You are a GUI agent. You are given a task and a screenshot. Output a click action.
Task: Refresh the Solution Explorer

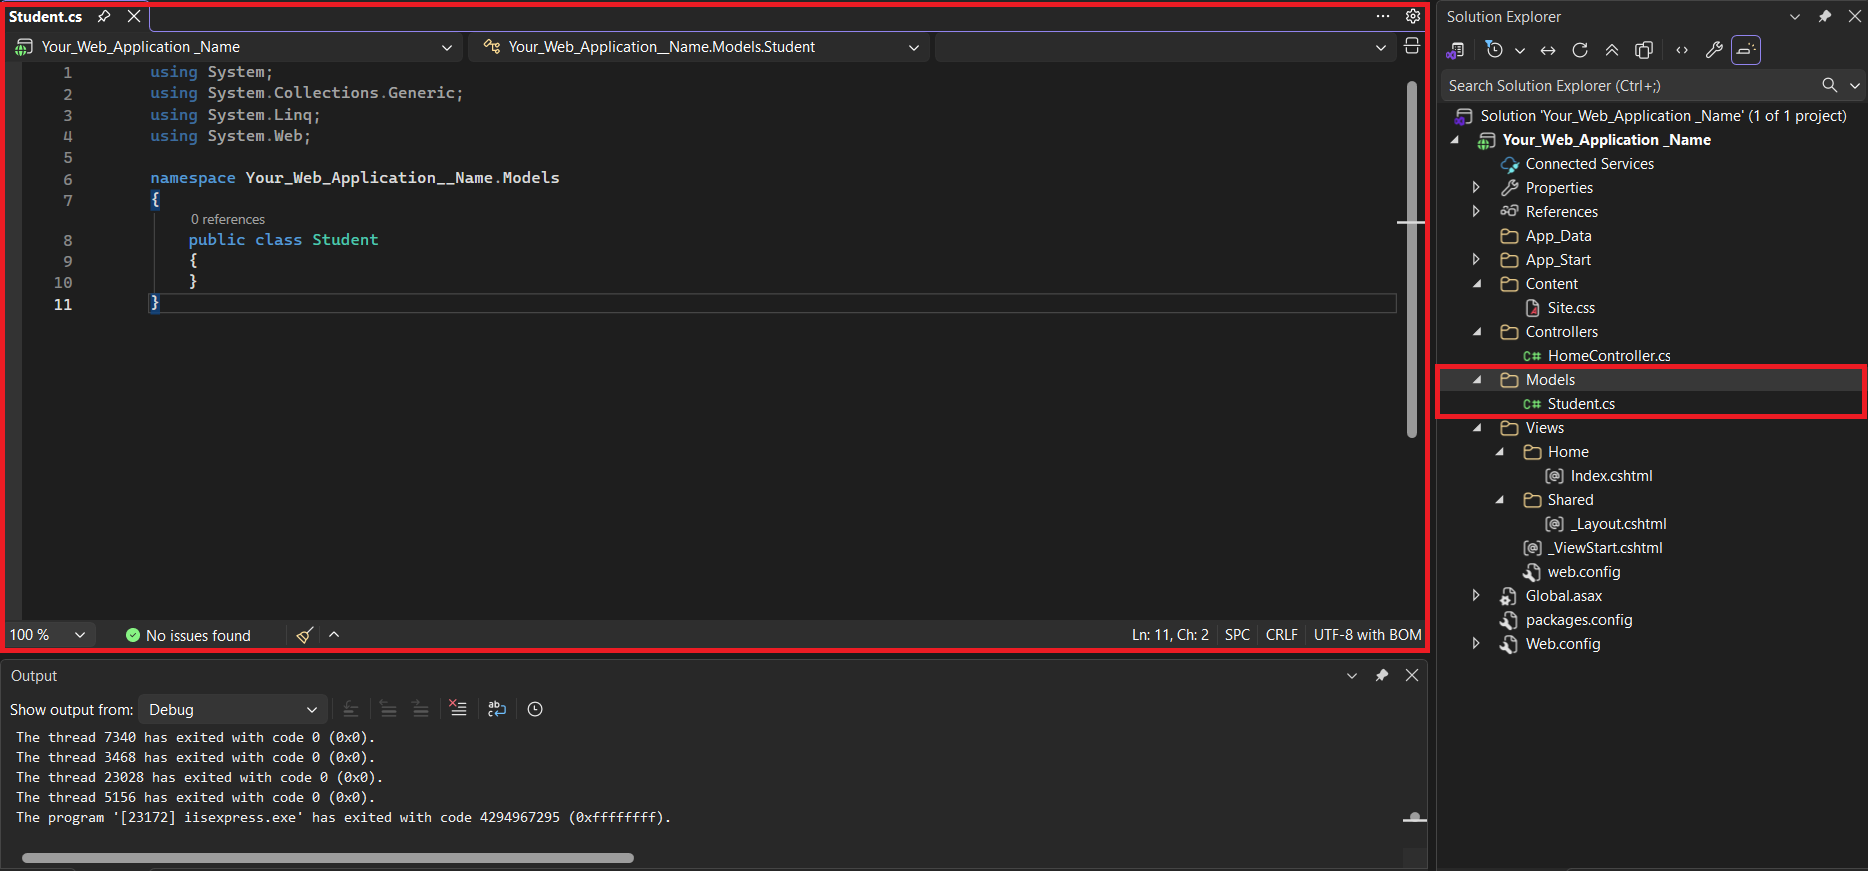(1580, 50)
